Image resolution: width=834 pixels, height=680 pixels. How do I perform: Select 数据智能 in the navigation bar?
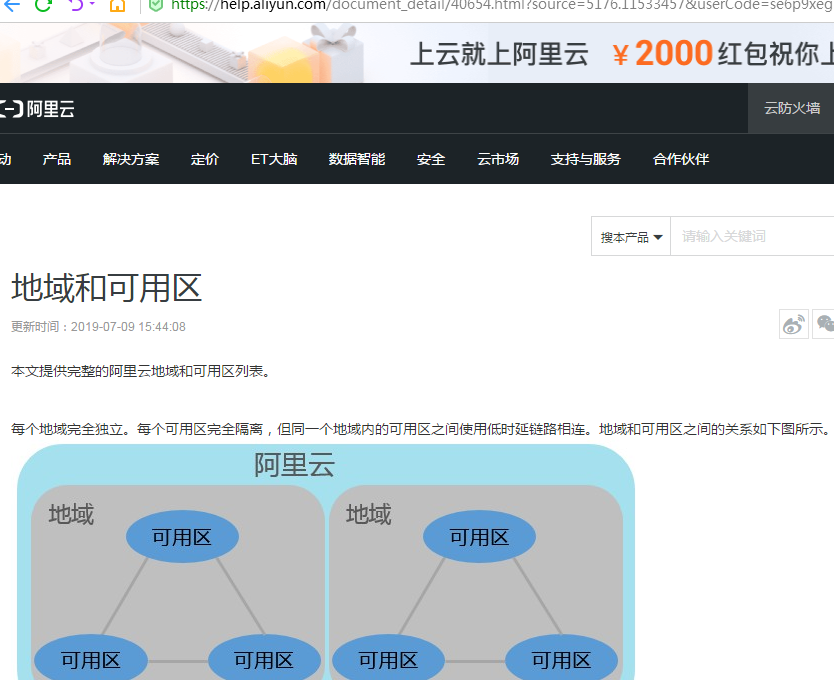pos(357,159)
